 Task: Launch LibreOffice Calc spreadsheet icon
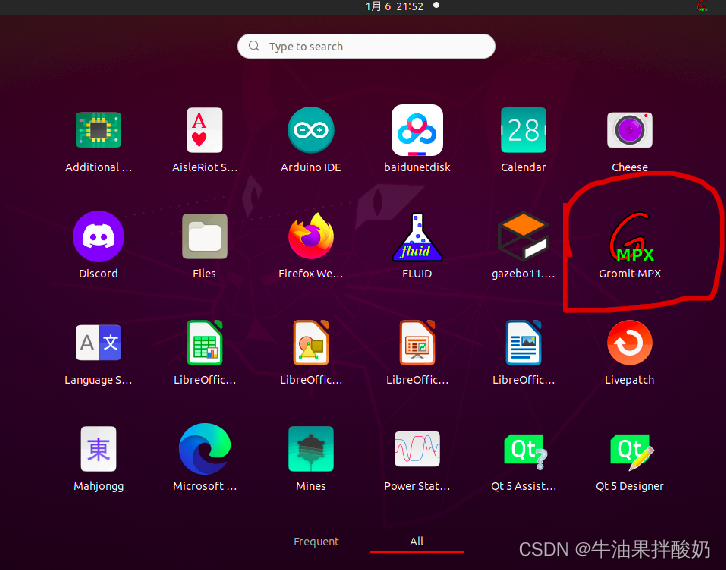click(x=204, y=343)
